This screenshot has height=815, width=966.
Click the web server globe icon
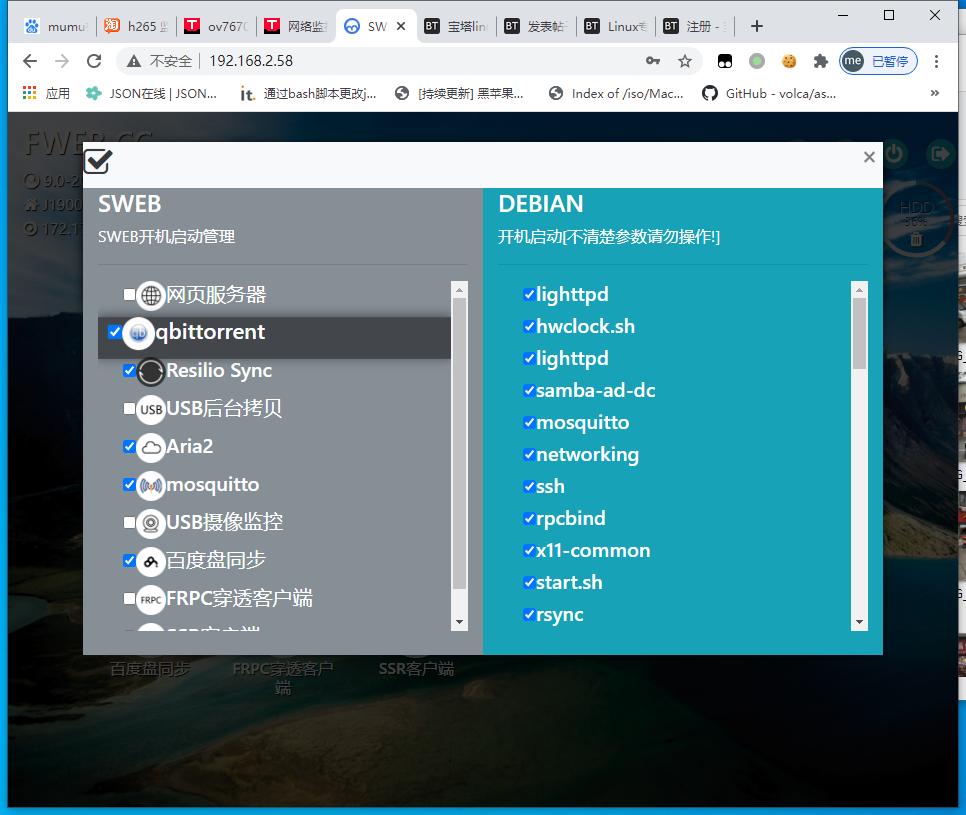click(x=150, y=295)
